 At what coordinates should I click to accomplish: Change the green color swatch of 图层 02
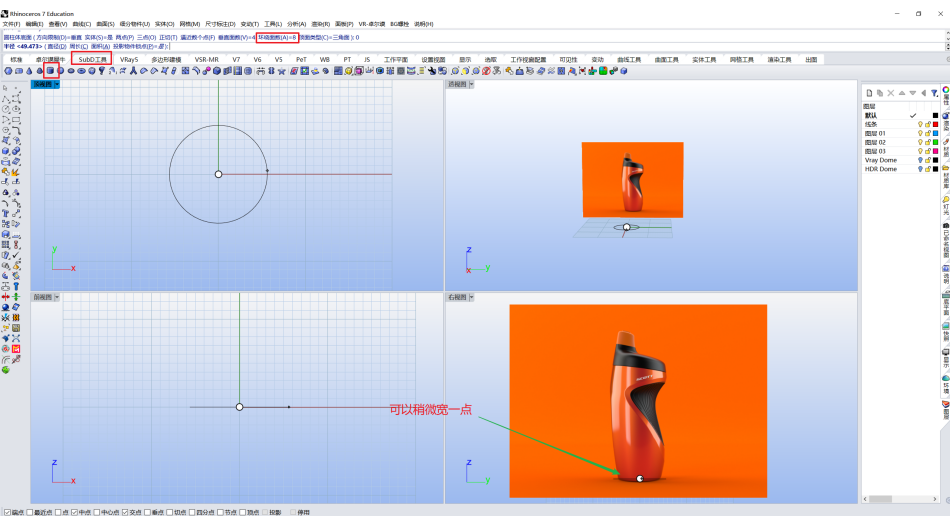click(935, 142)
